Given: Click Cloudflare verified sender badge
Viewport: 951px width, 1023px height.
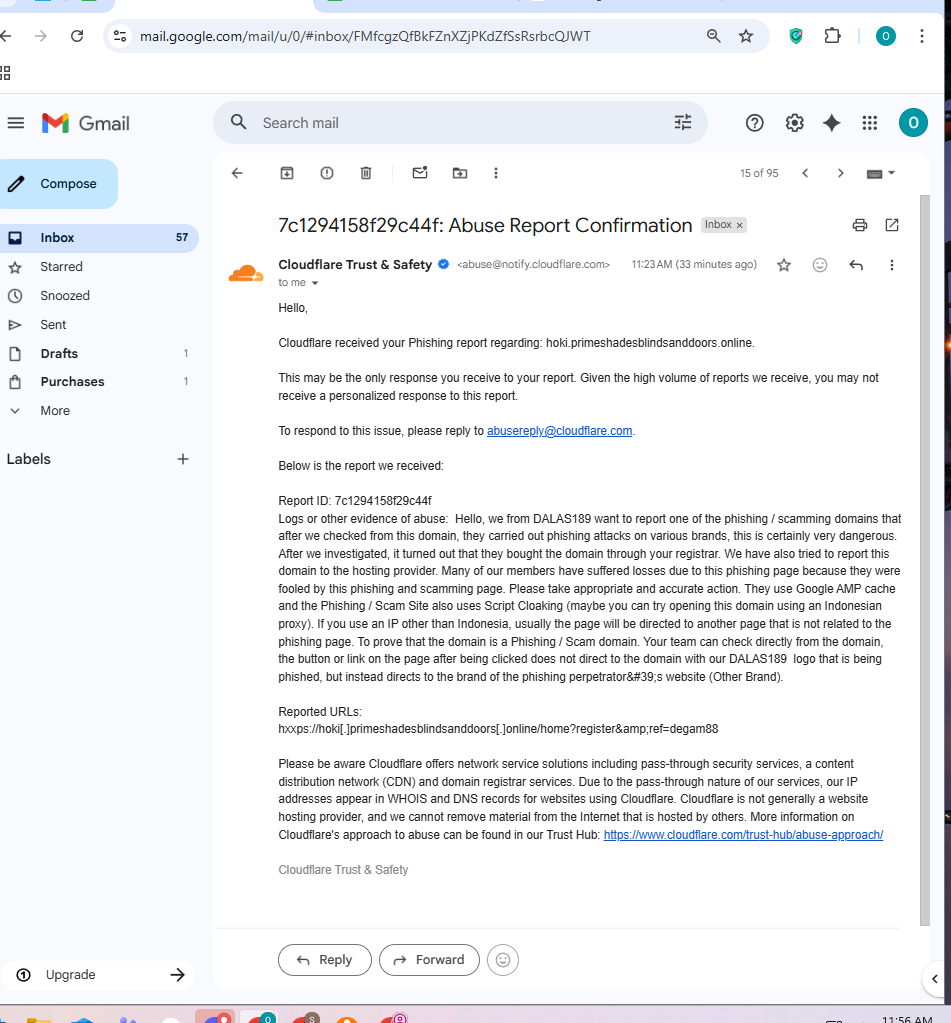Looking at the screenshot, I should (x=444, y=264).
